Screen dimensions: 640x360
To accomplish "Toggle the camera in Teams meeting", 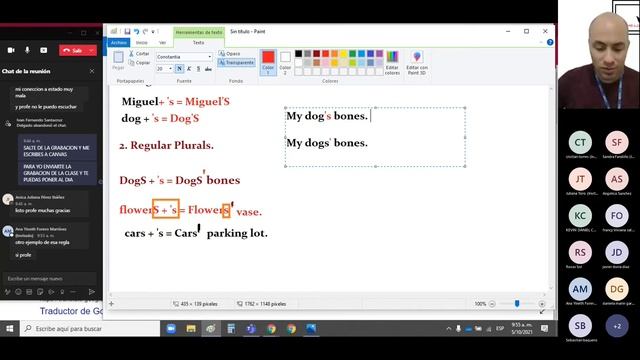I will click(x=11, y=50).
